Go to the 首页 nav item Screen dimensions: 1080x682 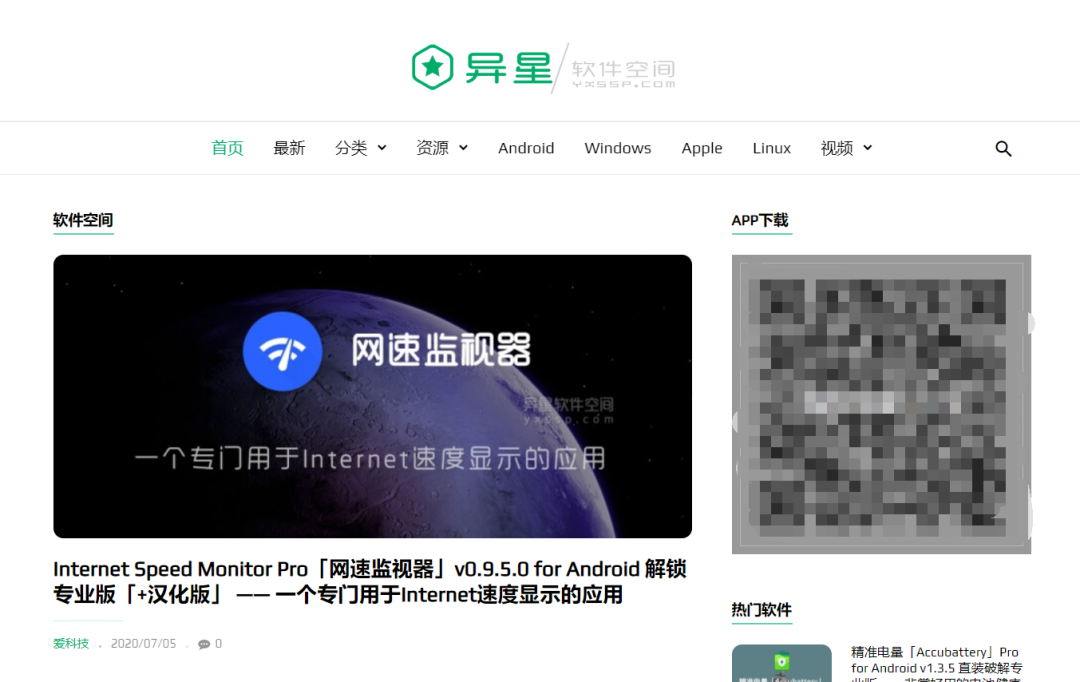[x=227, y=148]
